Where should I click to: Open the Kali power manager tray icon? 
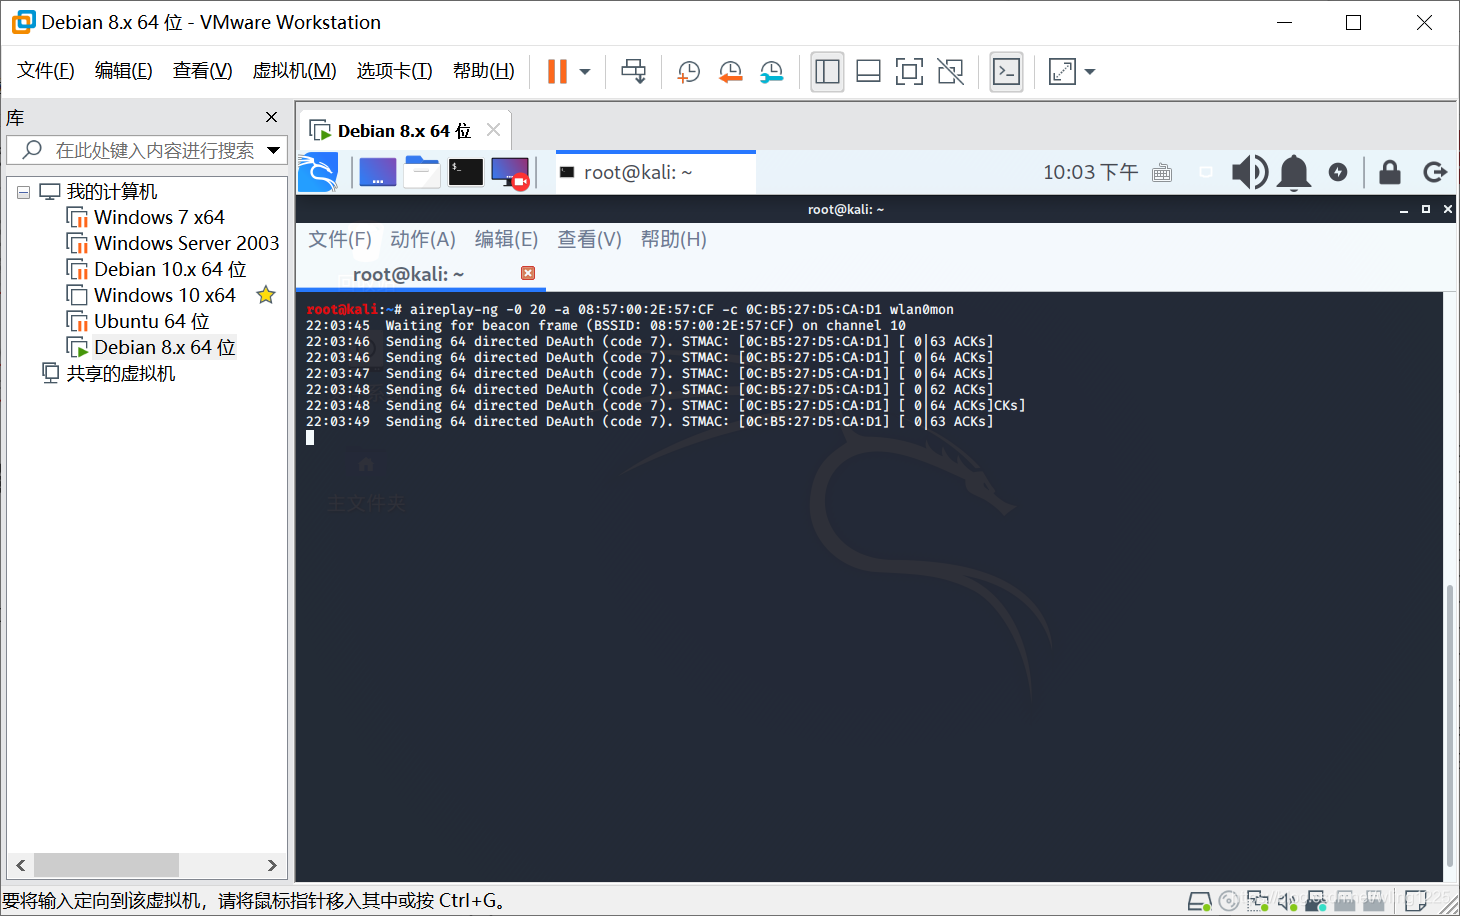point(1338,172)
